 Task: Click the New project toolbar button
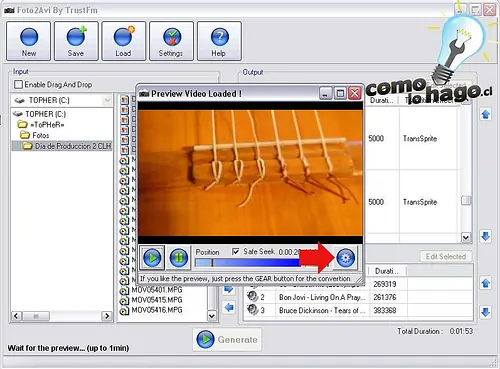tap(29, 41)
